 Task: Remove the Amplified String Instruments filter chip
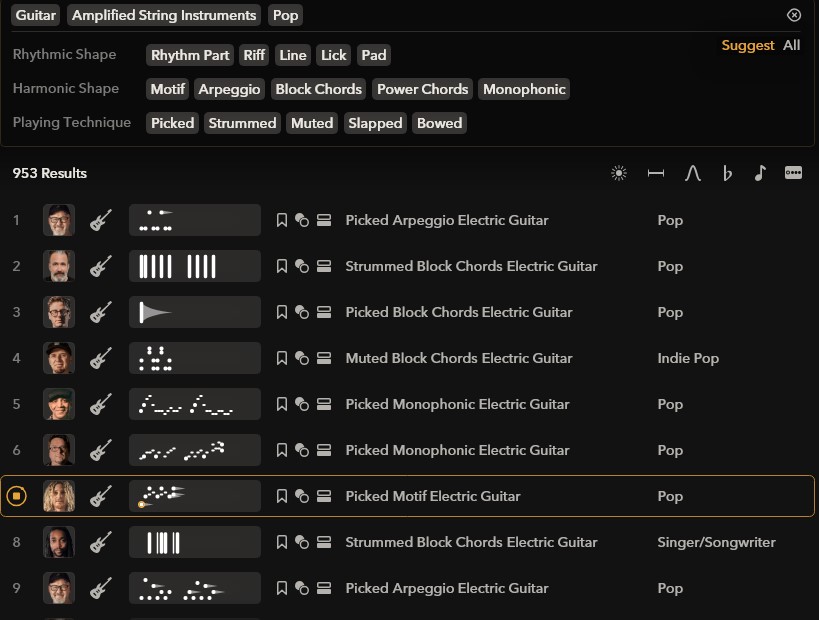point(164,15)
